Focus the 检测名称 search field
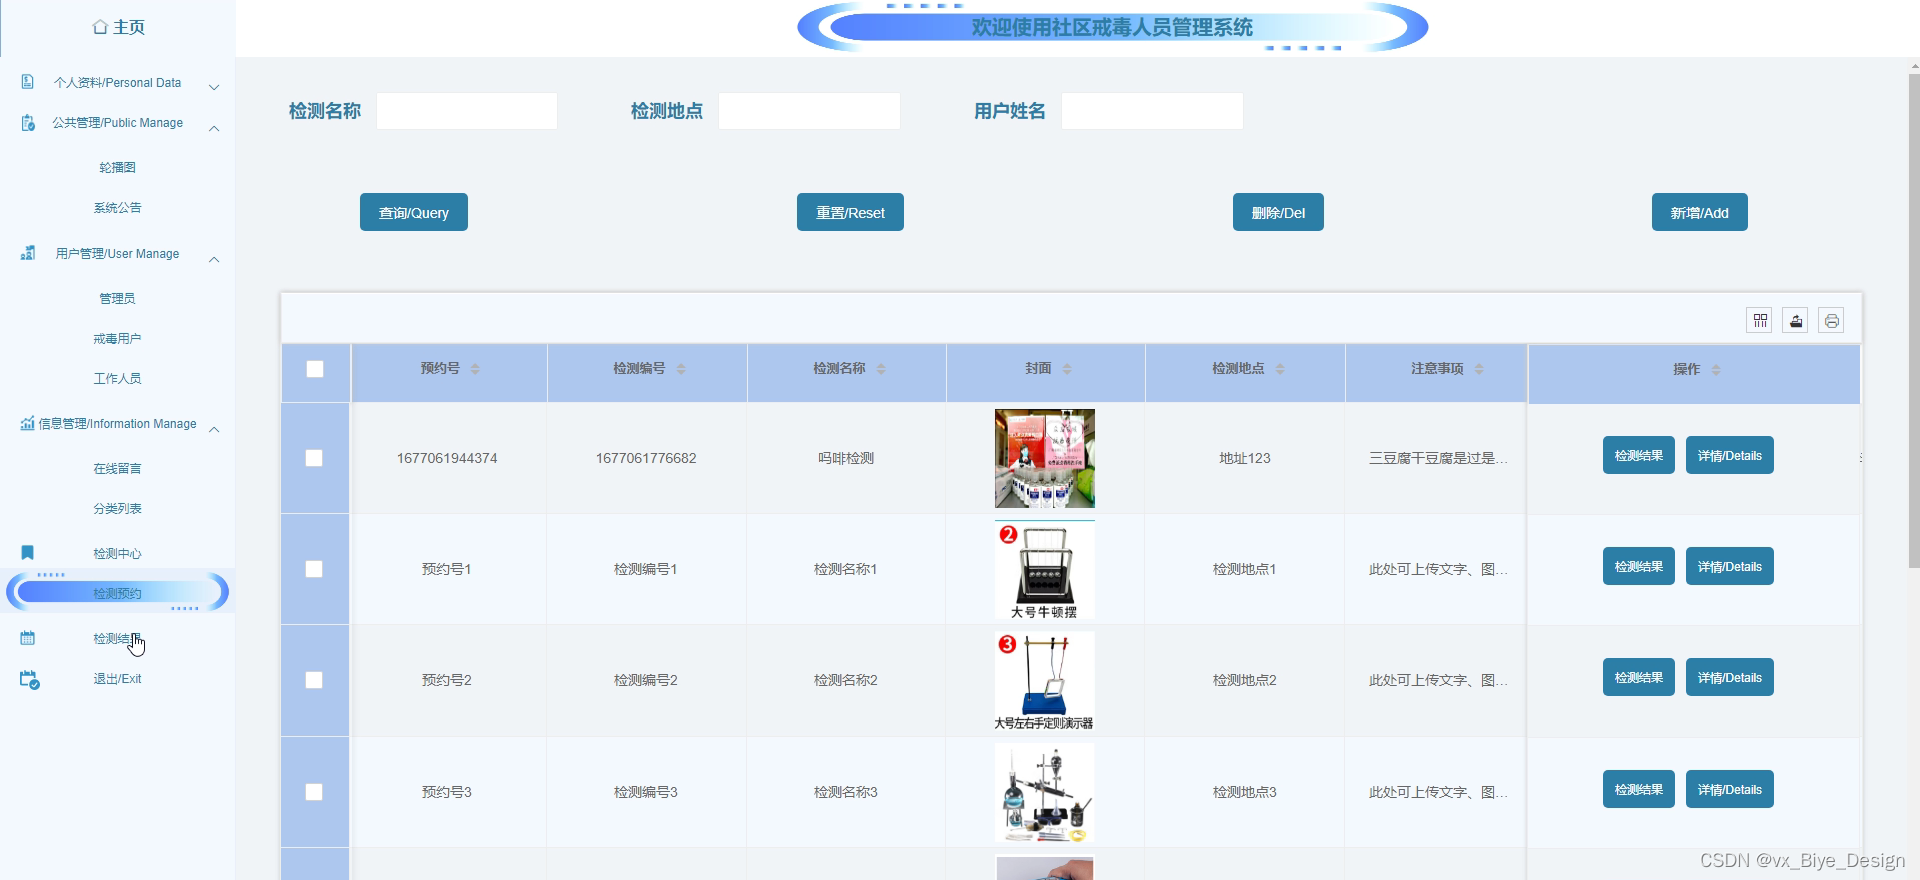Image resolution: width=1920 pixels, height=880 pixels. coord(467,111)
